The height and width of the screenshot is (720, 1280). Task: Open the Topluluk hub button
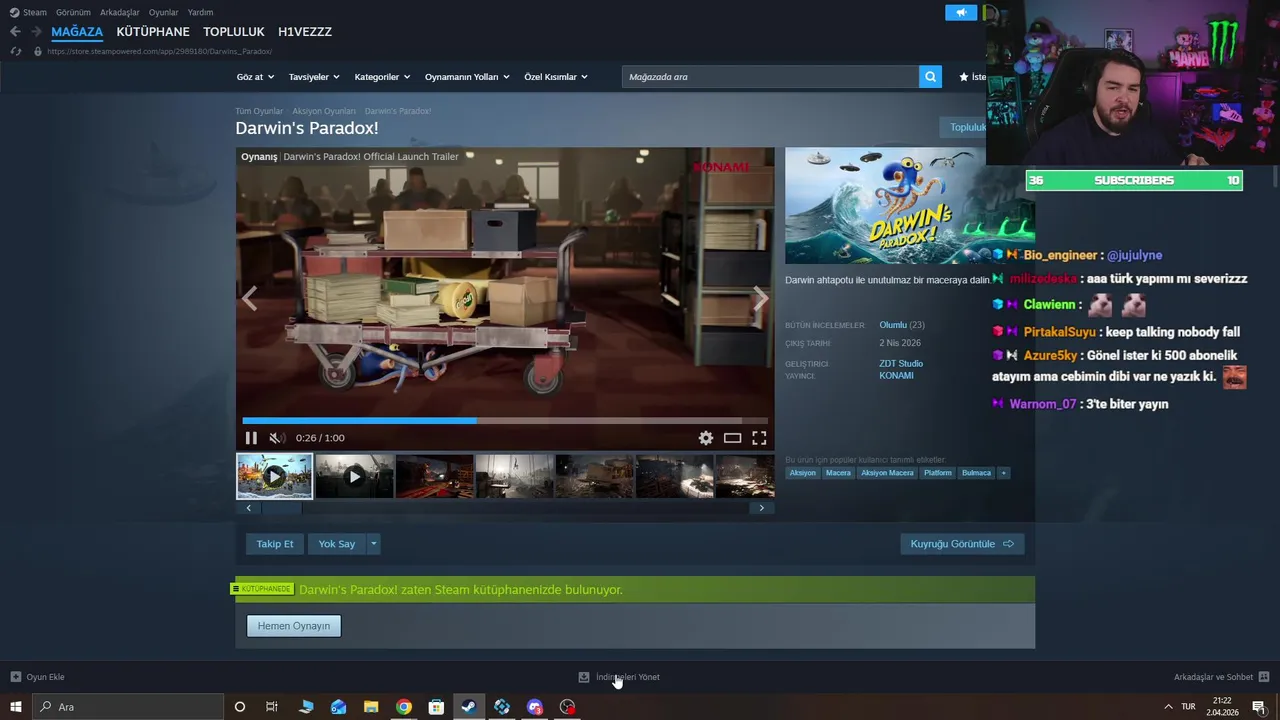pyautogui.click(x=965, y=127)
